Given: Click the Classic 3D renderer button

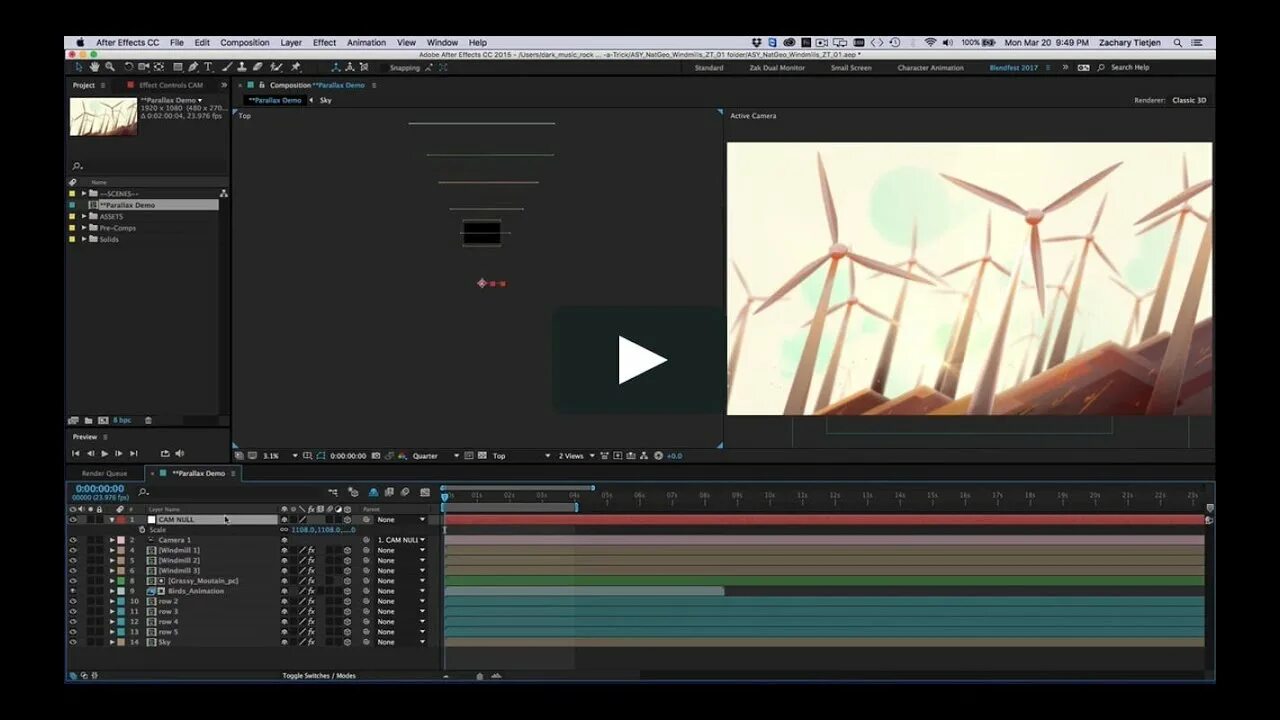Looking at the screenshot, I should [x=1189, y=100].
